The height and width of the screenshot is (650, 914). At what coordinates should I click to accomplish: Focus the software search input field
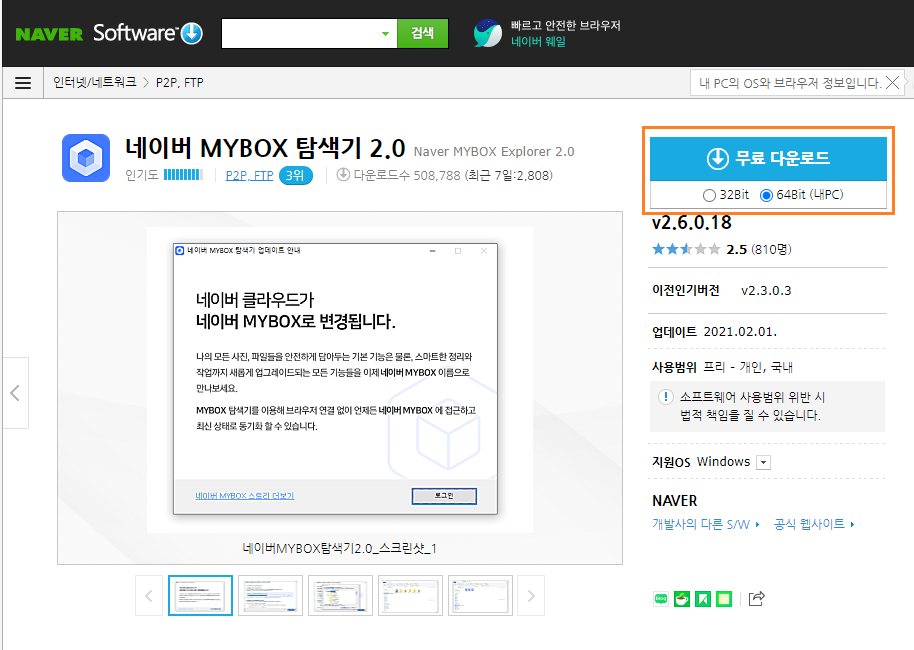coord(300,34)
